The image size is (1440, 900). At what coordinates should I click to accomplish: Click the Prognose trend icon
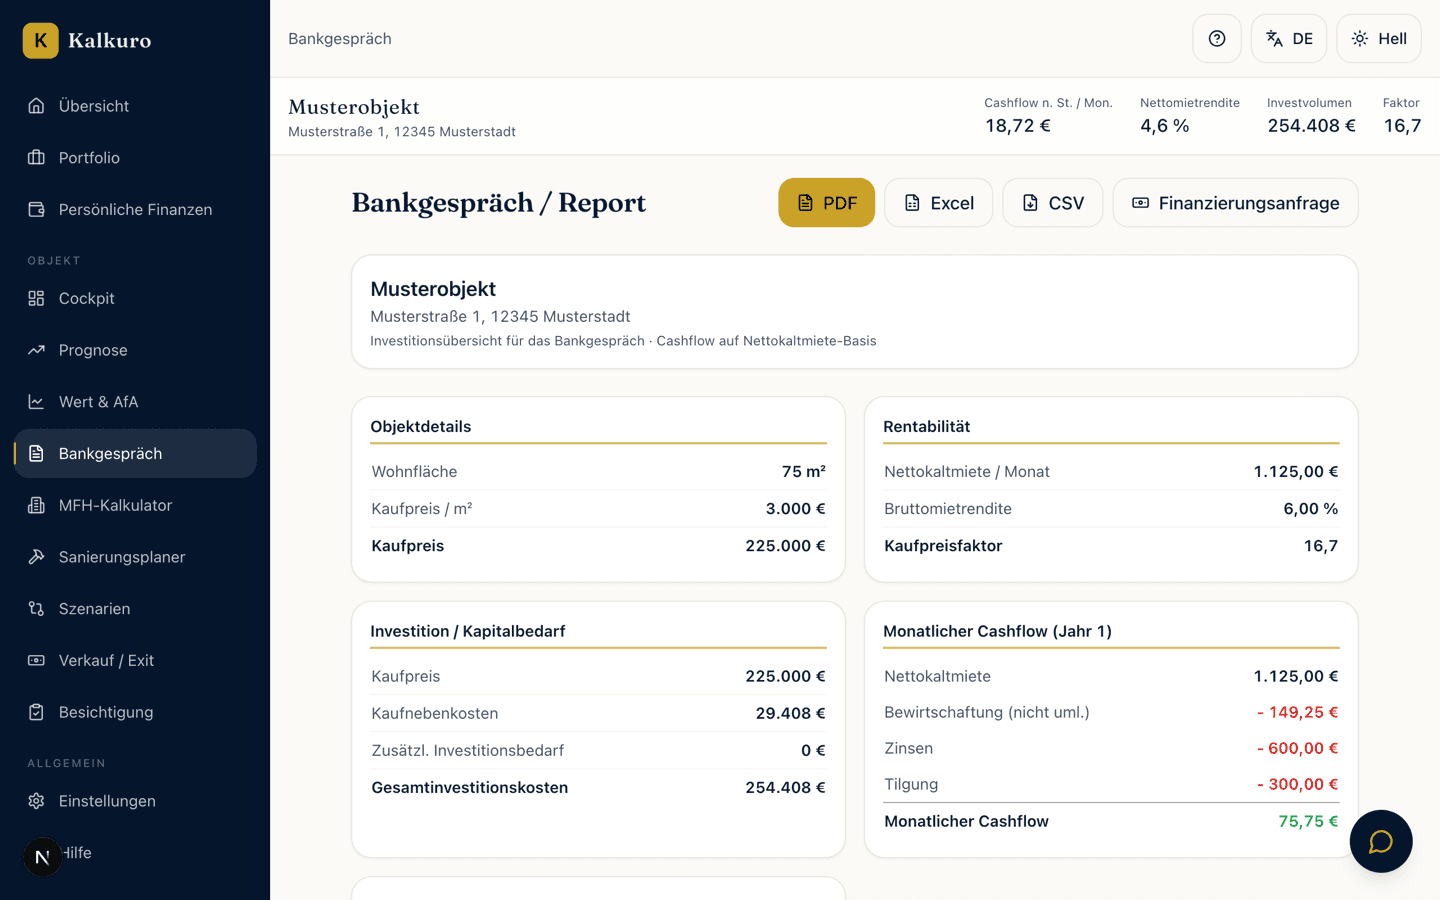[x=37, y=350]
